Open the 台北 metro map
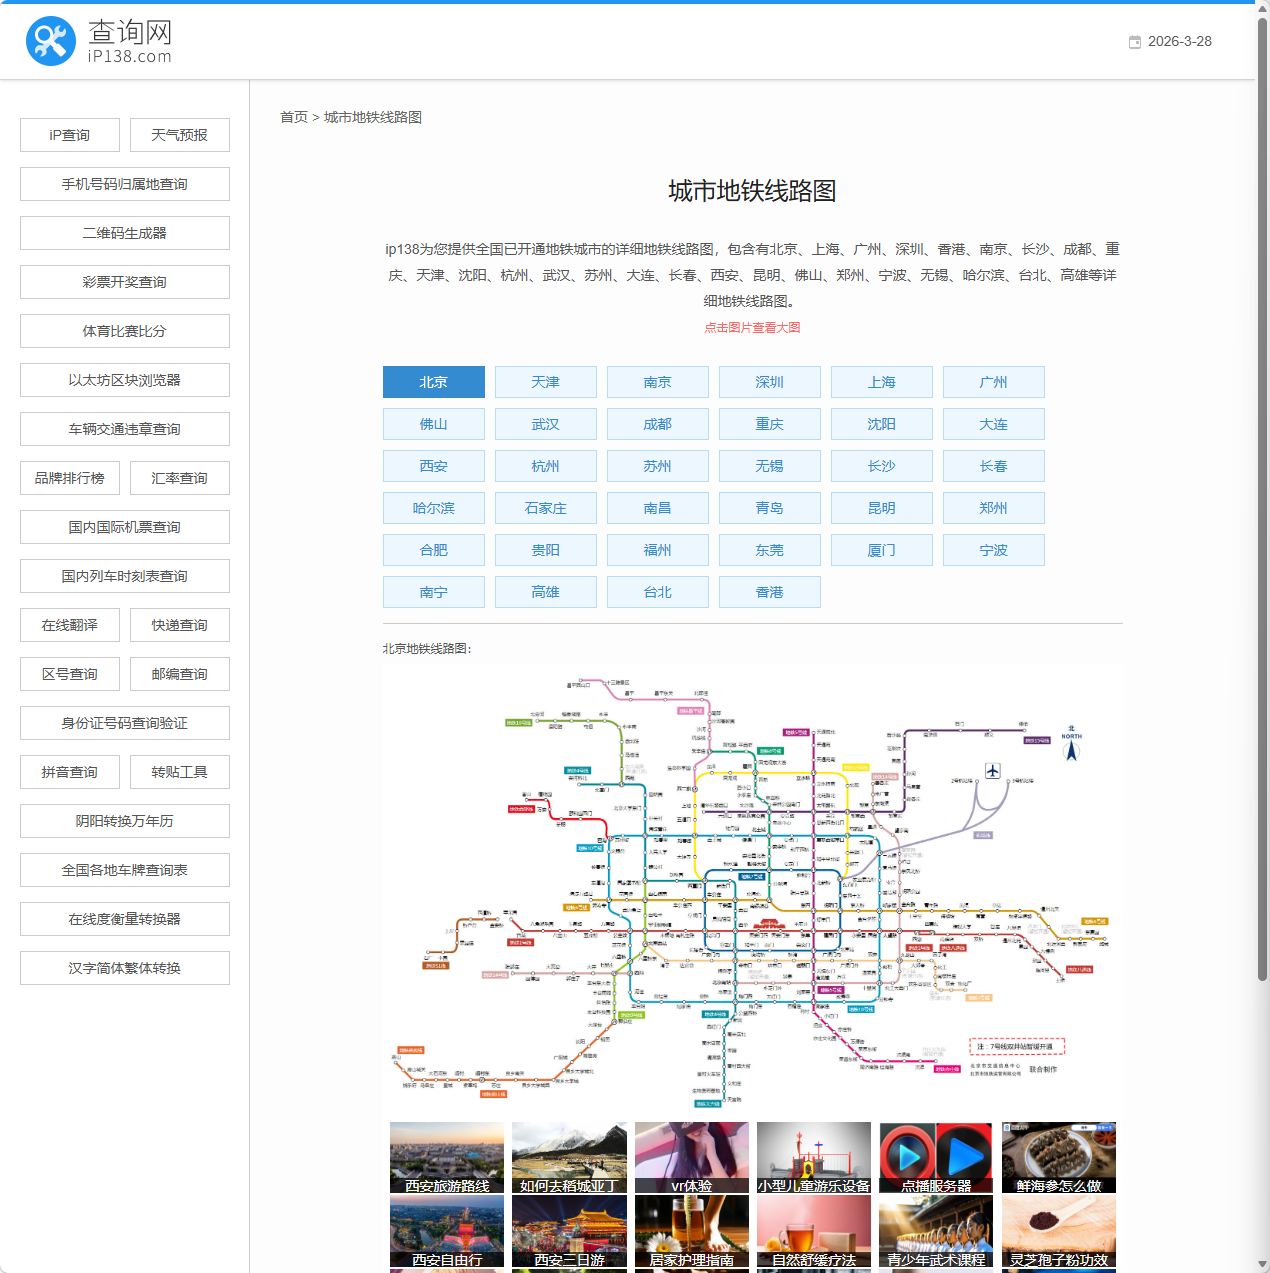This screenshot has height=1273, width=1270. click(x=657, y=592)
